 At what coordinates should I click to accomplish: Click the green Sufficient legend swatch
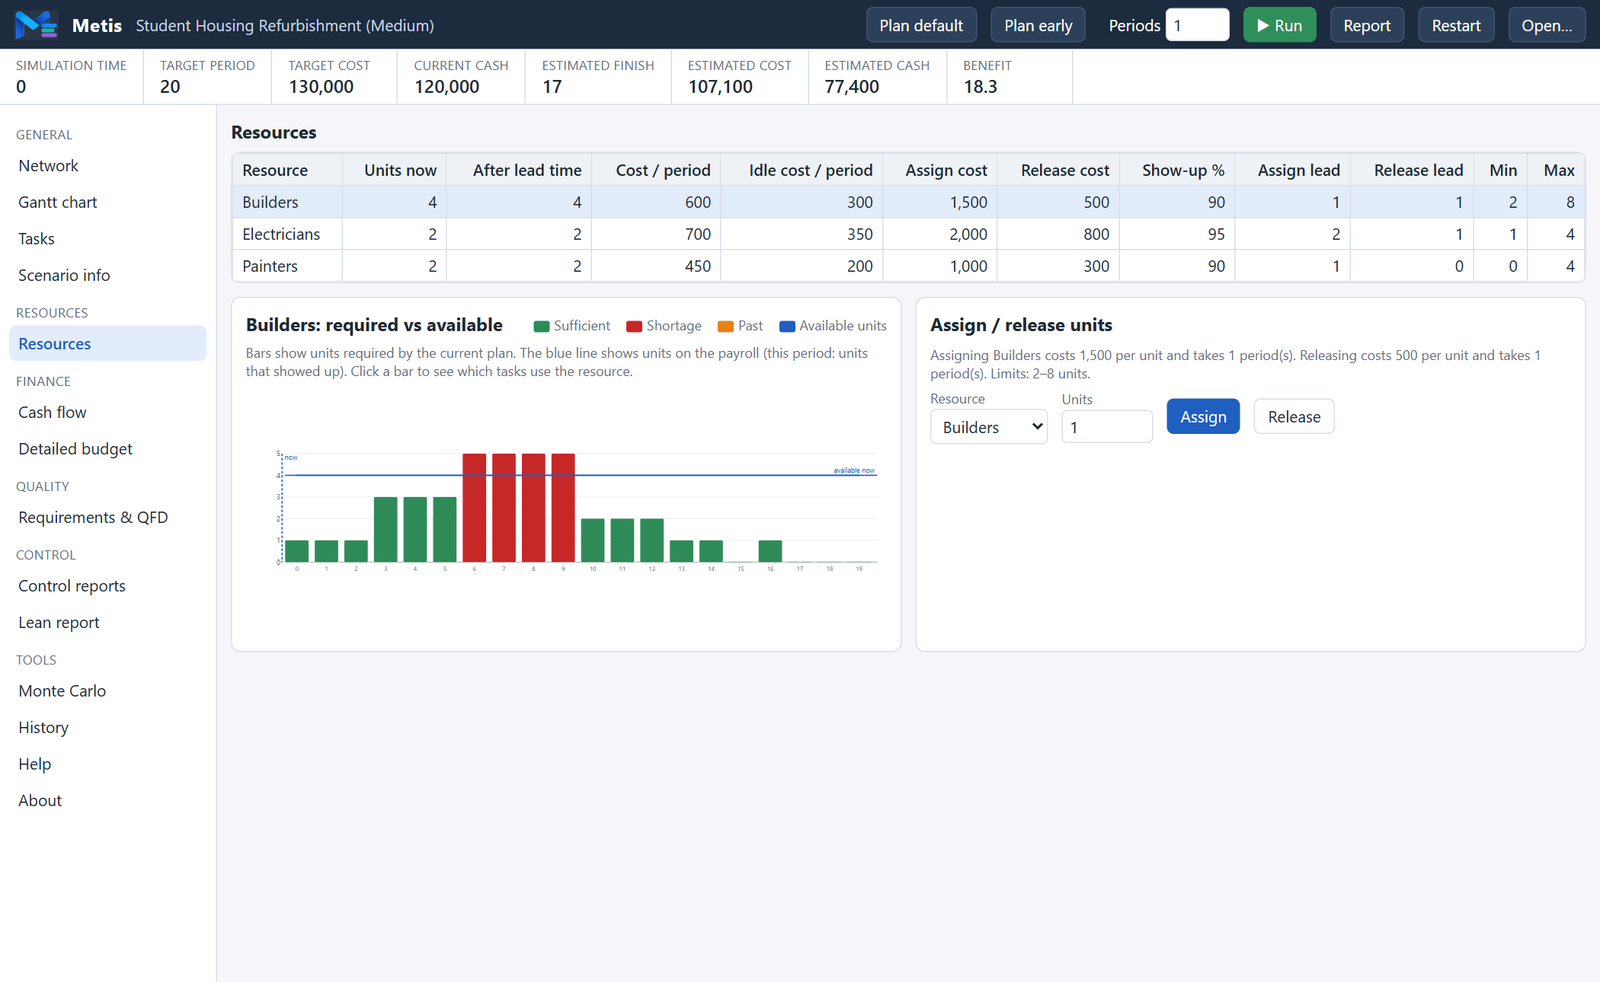point(542,327)
